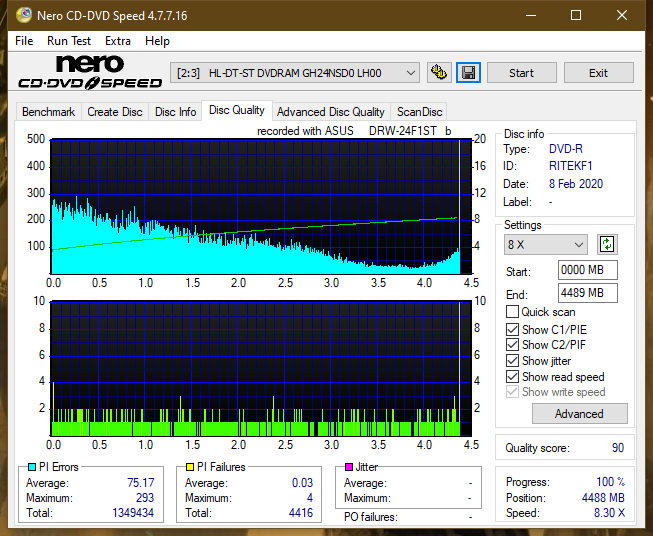
Task: Switch to the Disc Info tab
Action: 175,112
